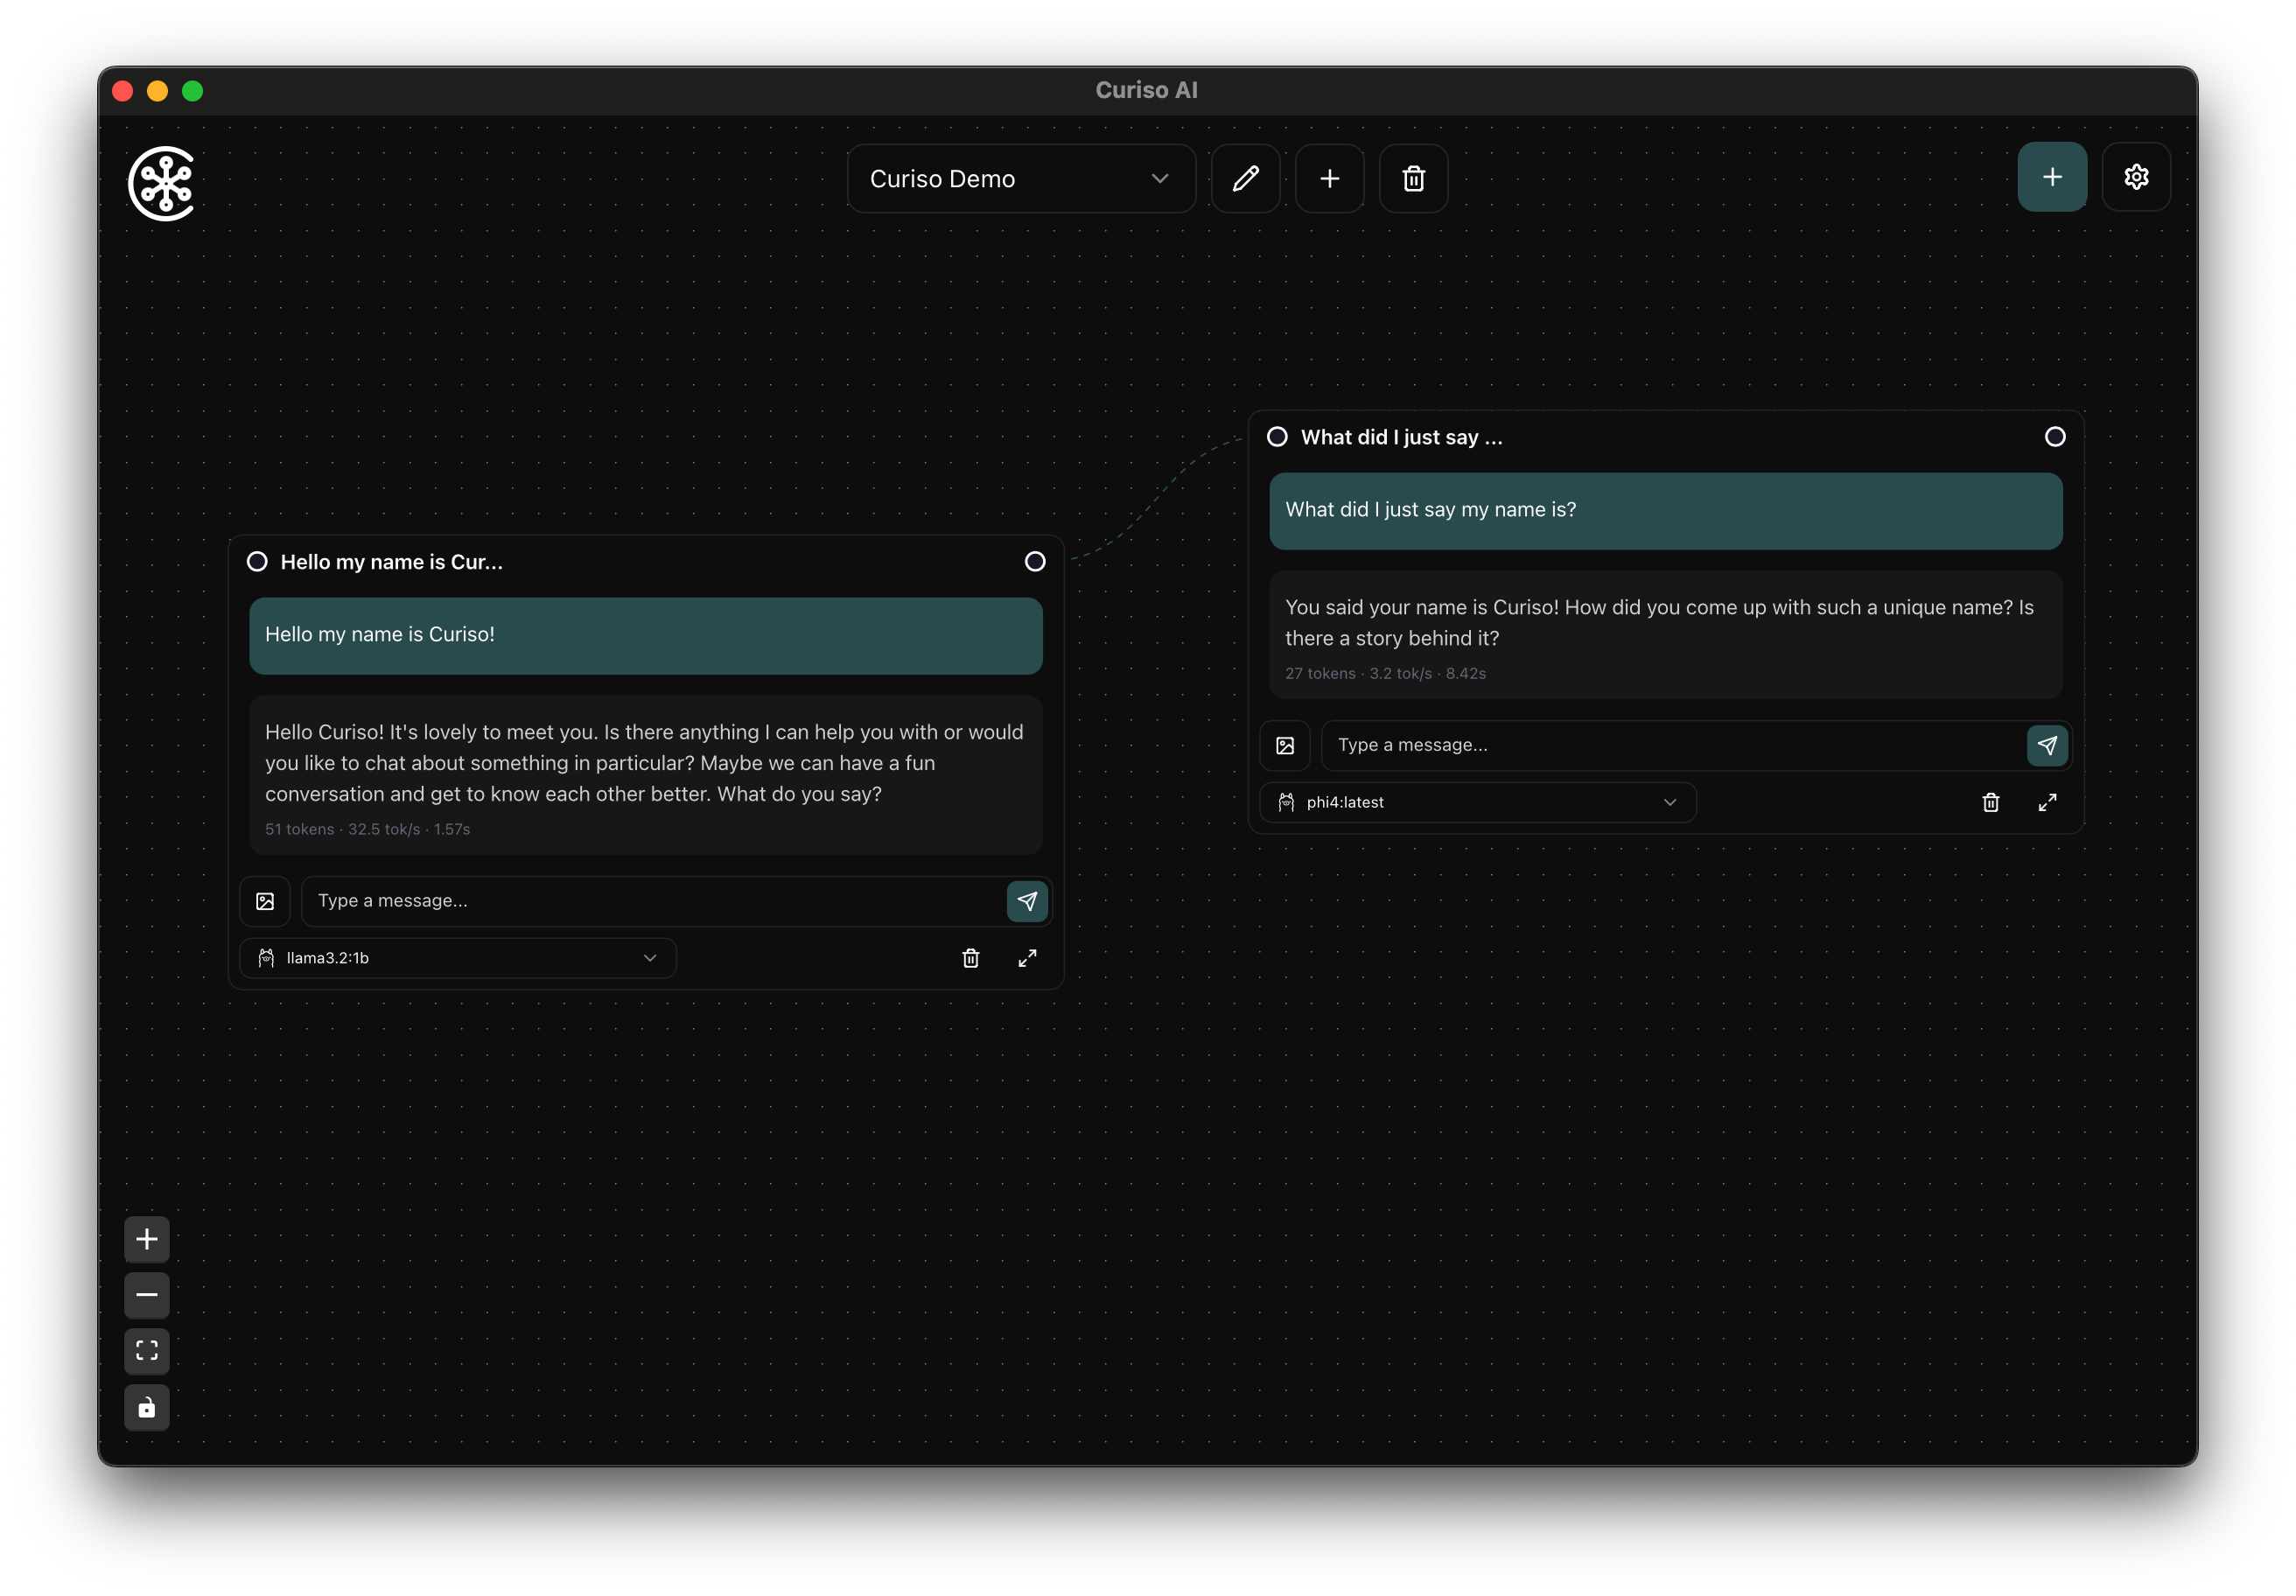
Task: Click the Curiso logo icon
Action: click(x=163, y=183)
